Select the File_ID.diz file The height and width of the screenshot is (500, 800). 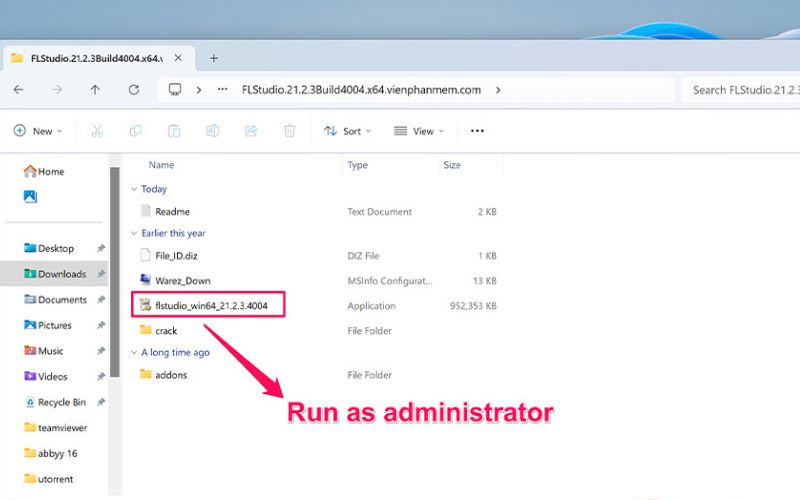[x=177, y=256]
